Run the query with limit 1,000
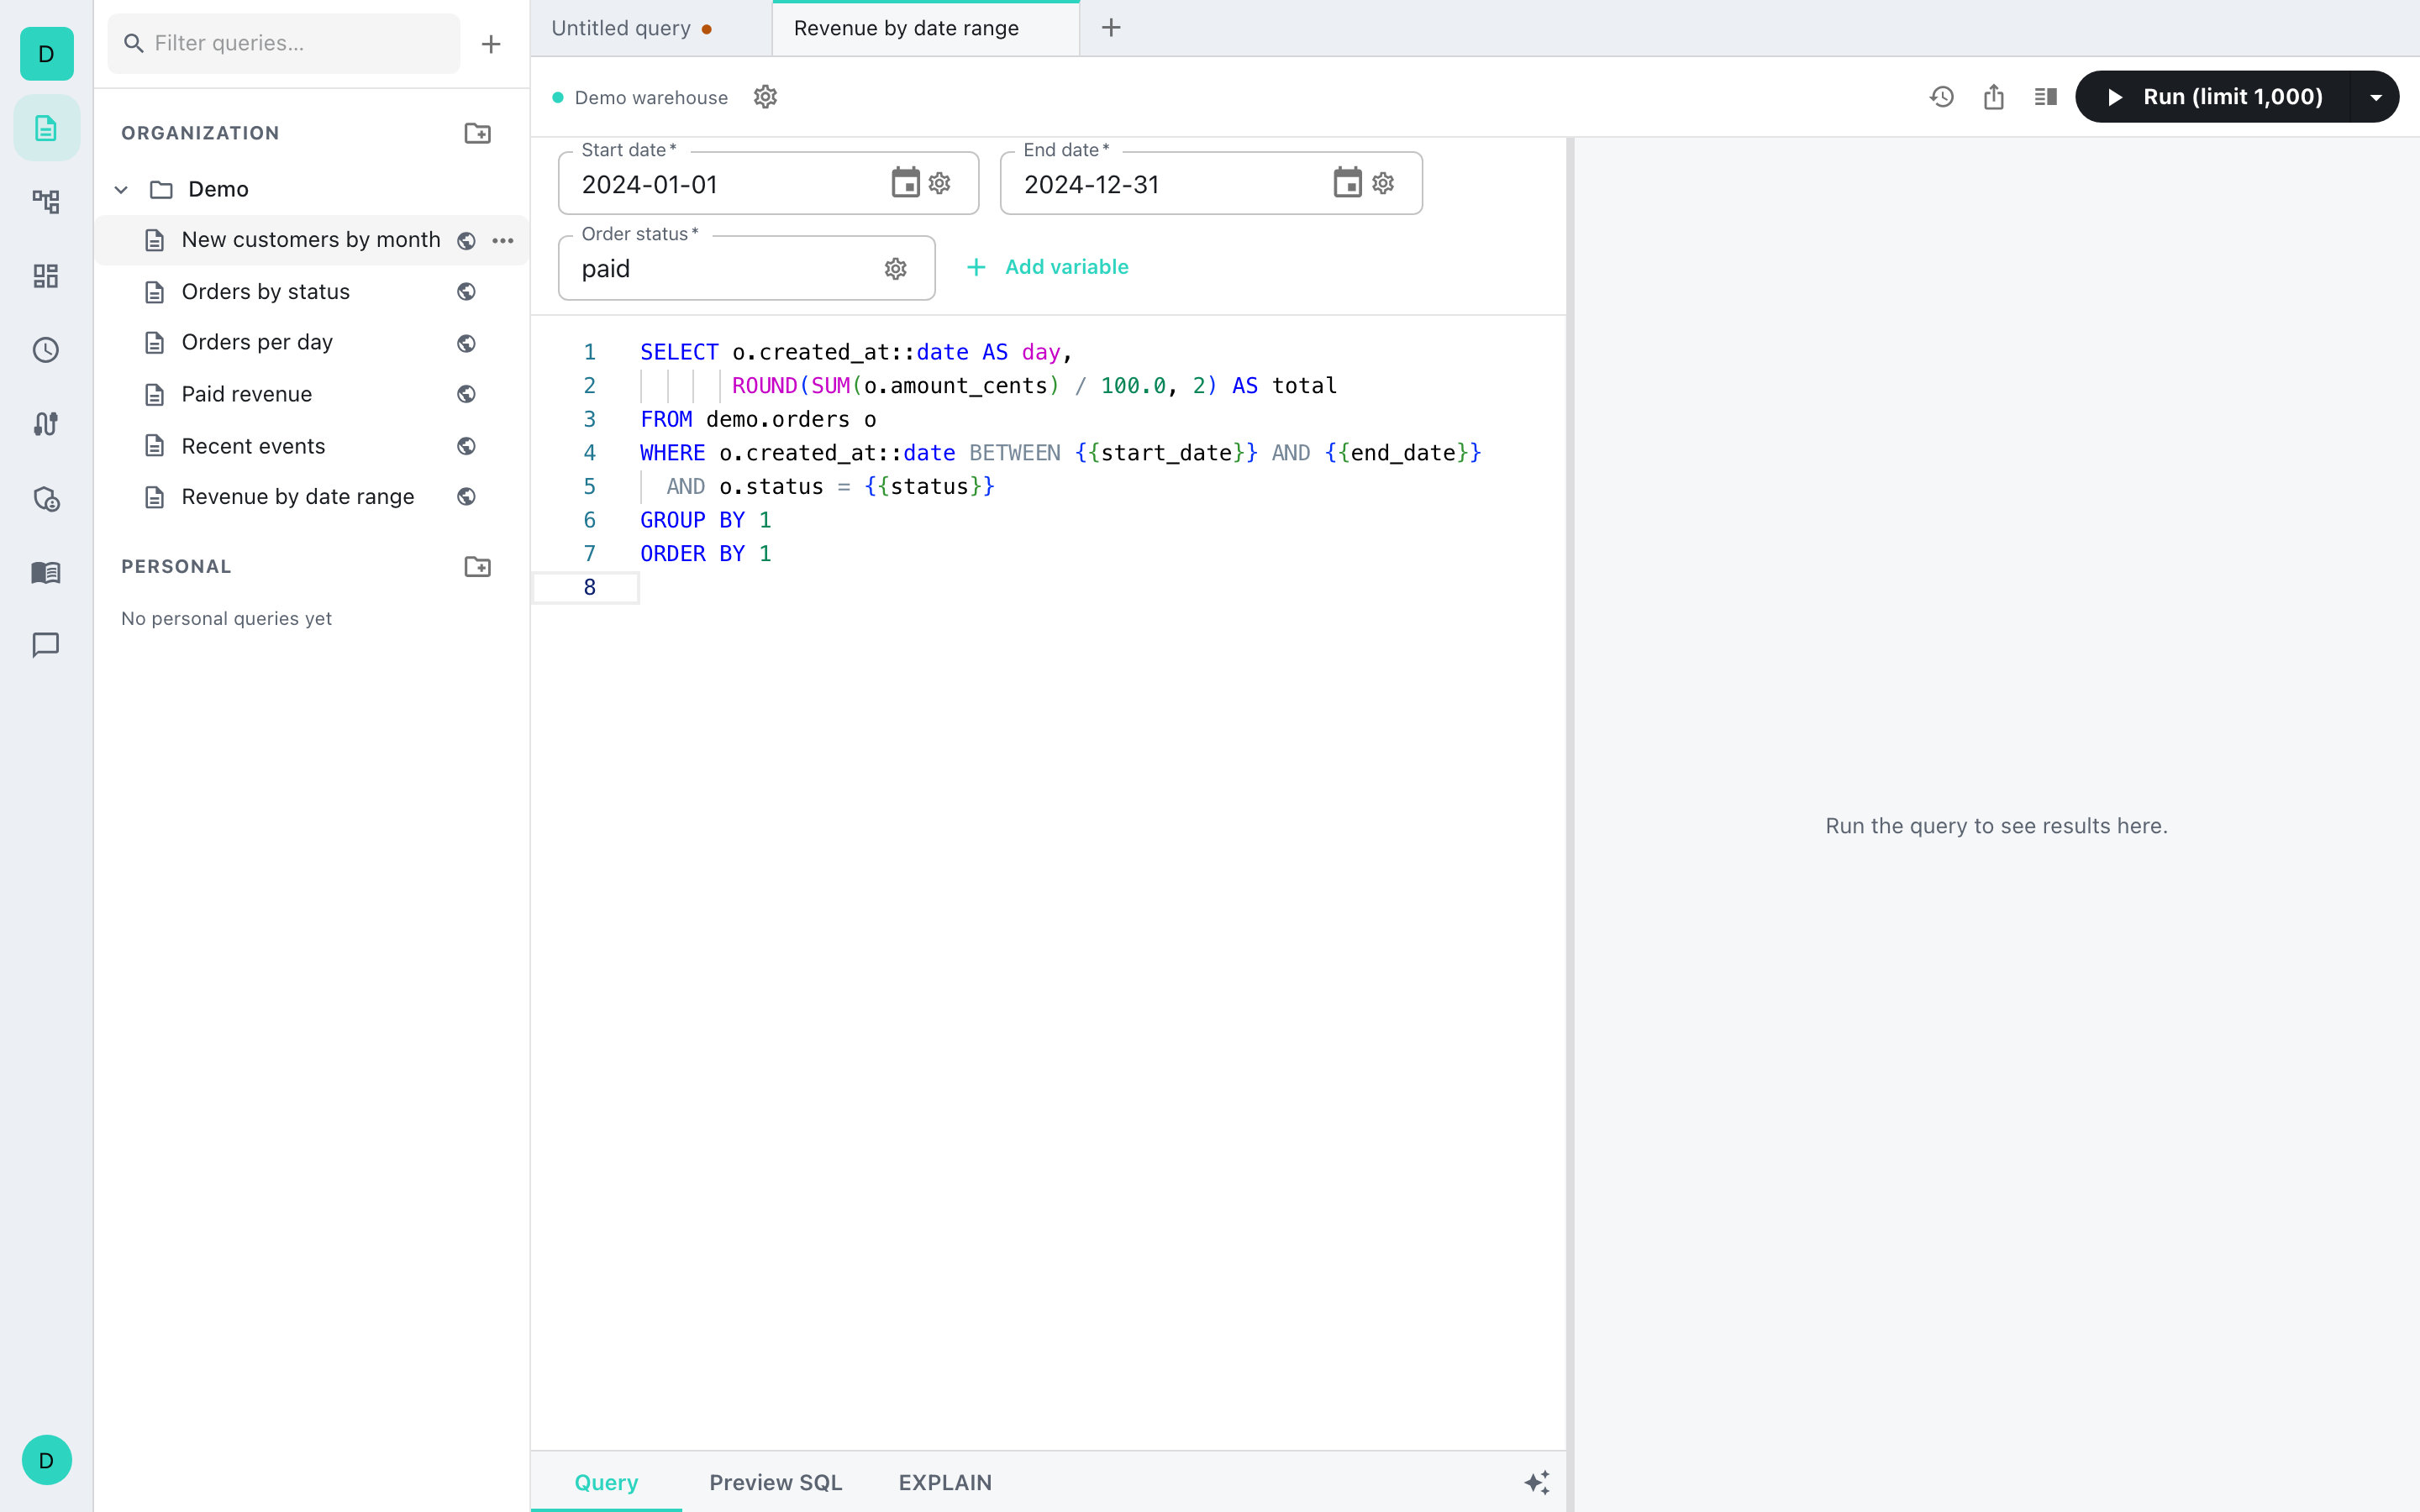2420x1512 pixels. tap(2214, 97)
